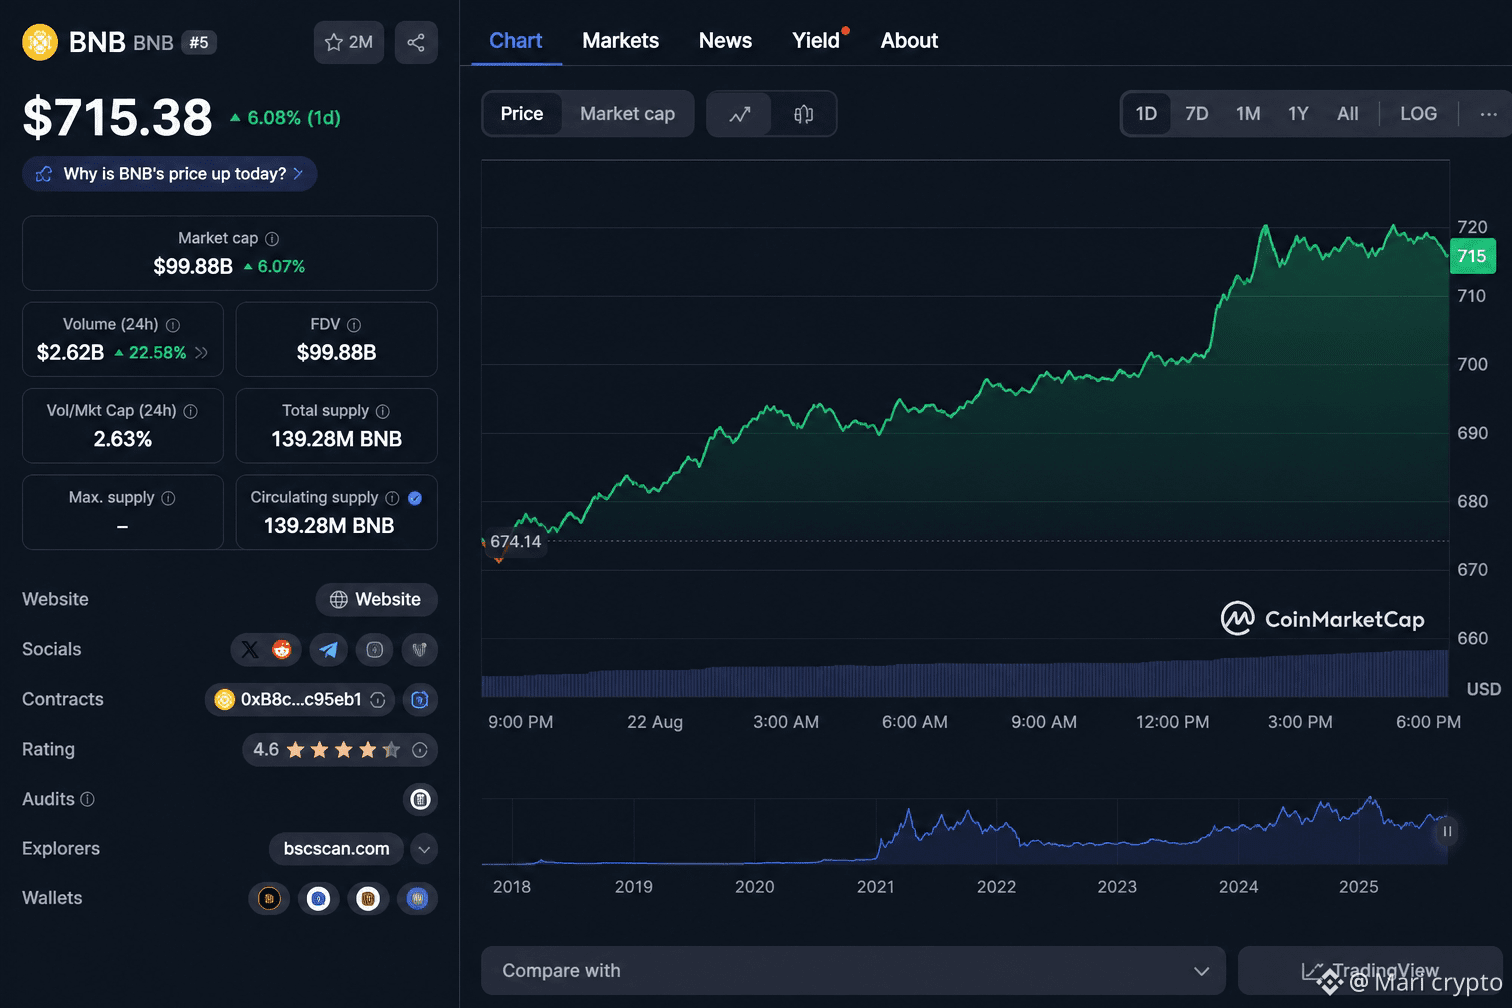Open the Yield tab
Image resolution: width=1512 pixels, height=1008 pixels.
tap(816, 41)
